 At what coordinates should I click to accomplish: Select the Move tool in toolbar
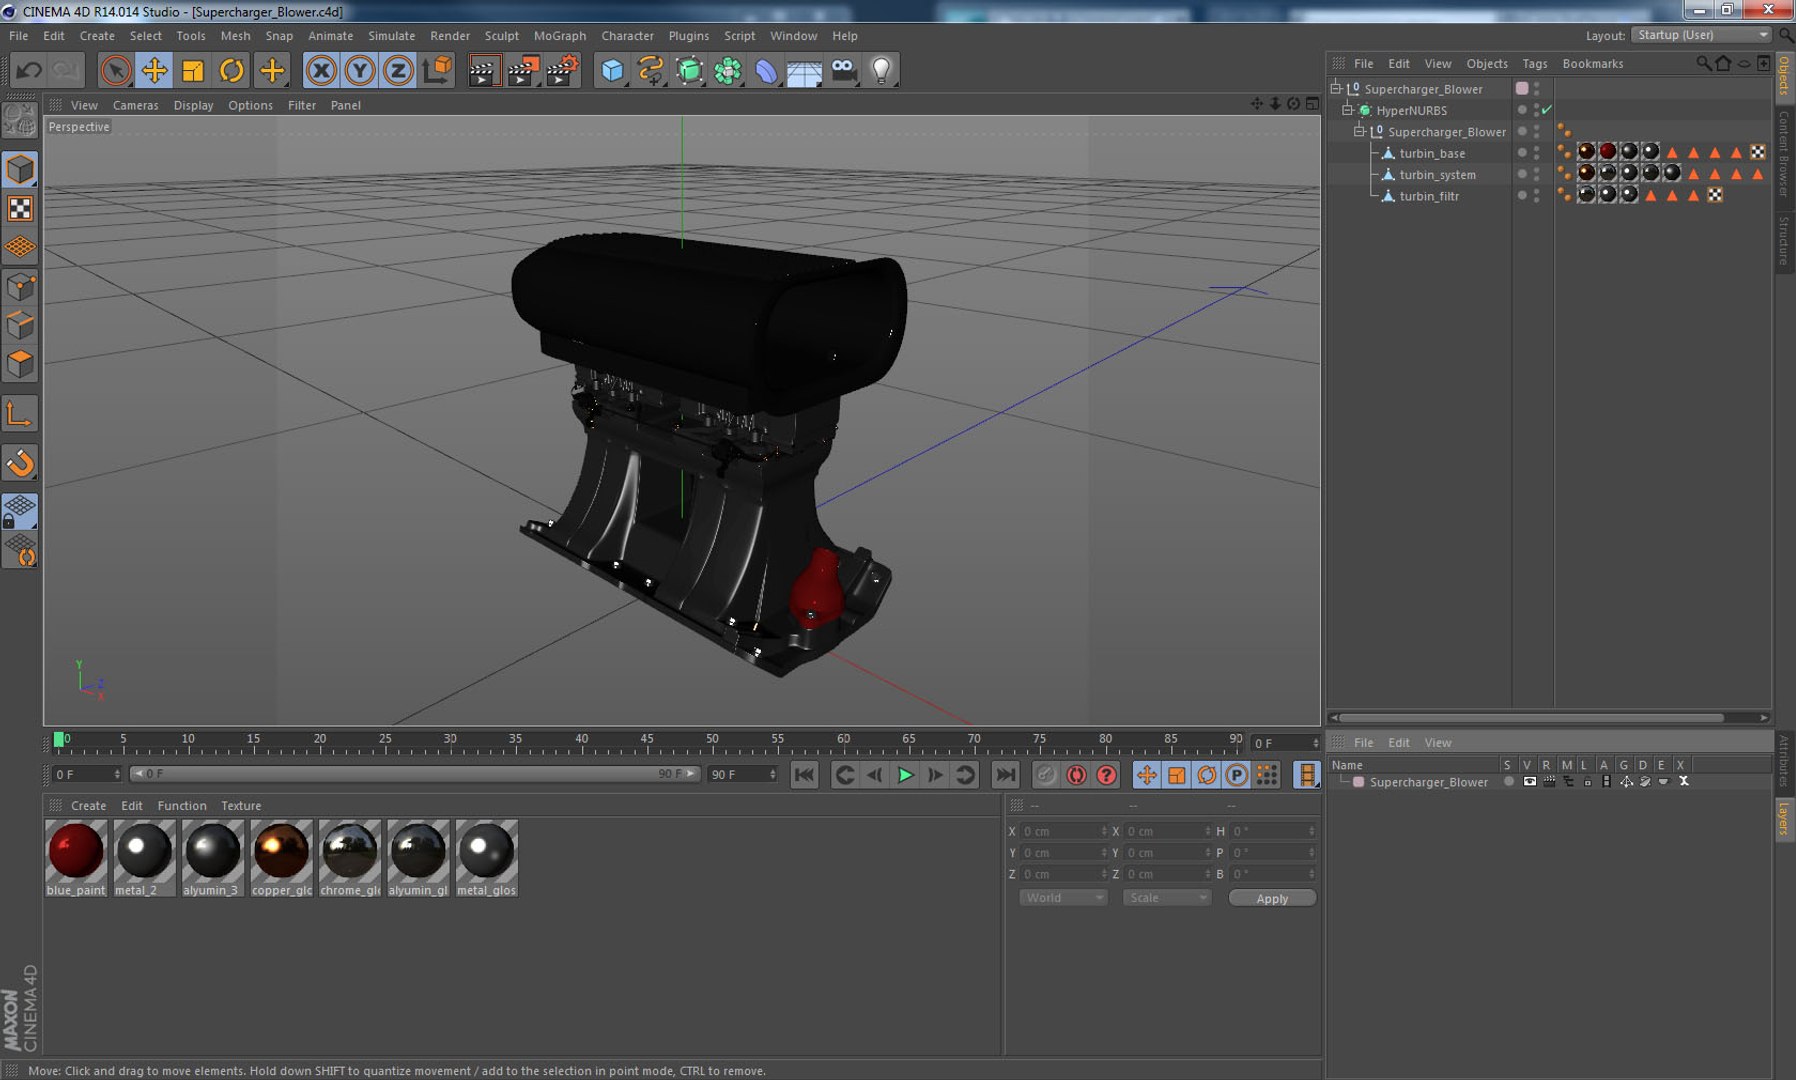(x=154, y=71)
